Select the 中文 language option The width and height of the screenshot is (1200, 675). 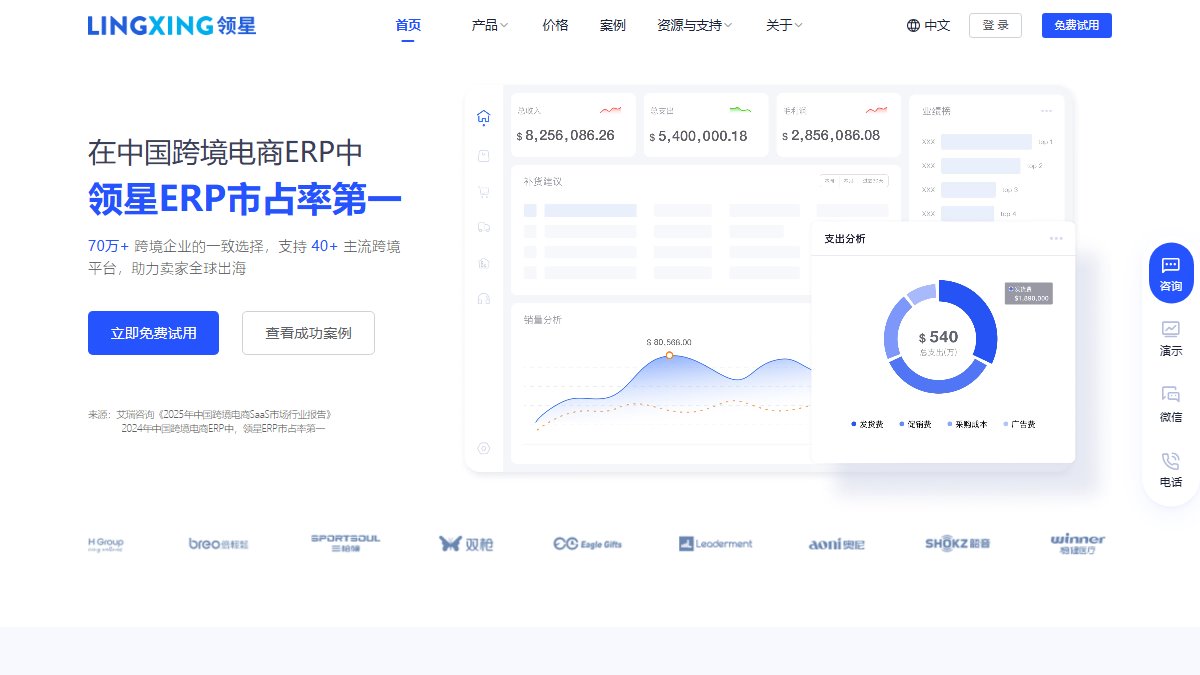pyautogui.click(x=938, y=26)
